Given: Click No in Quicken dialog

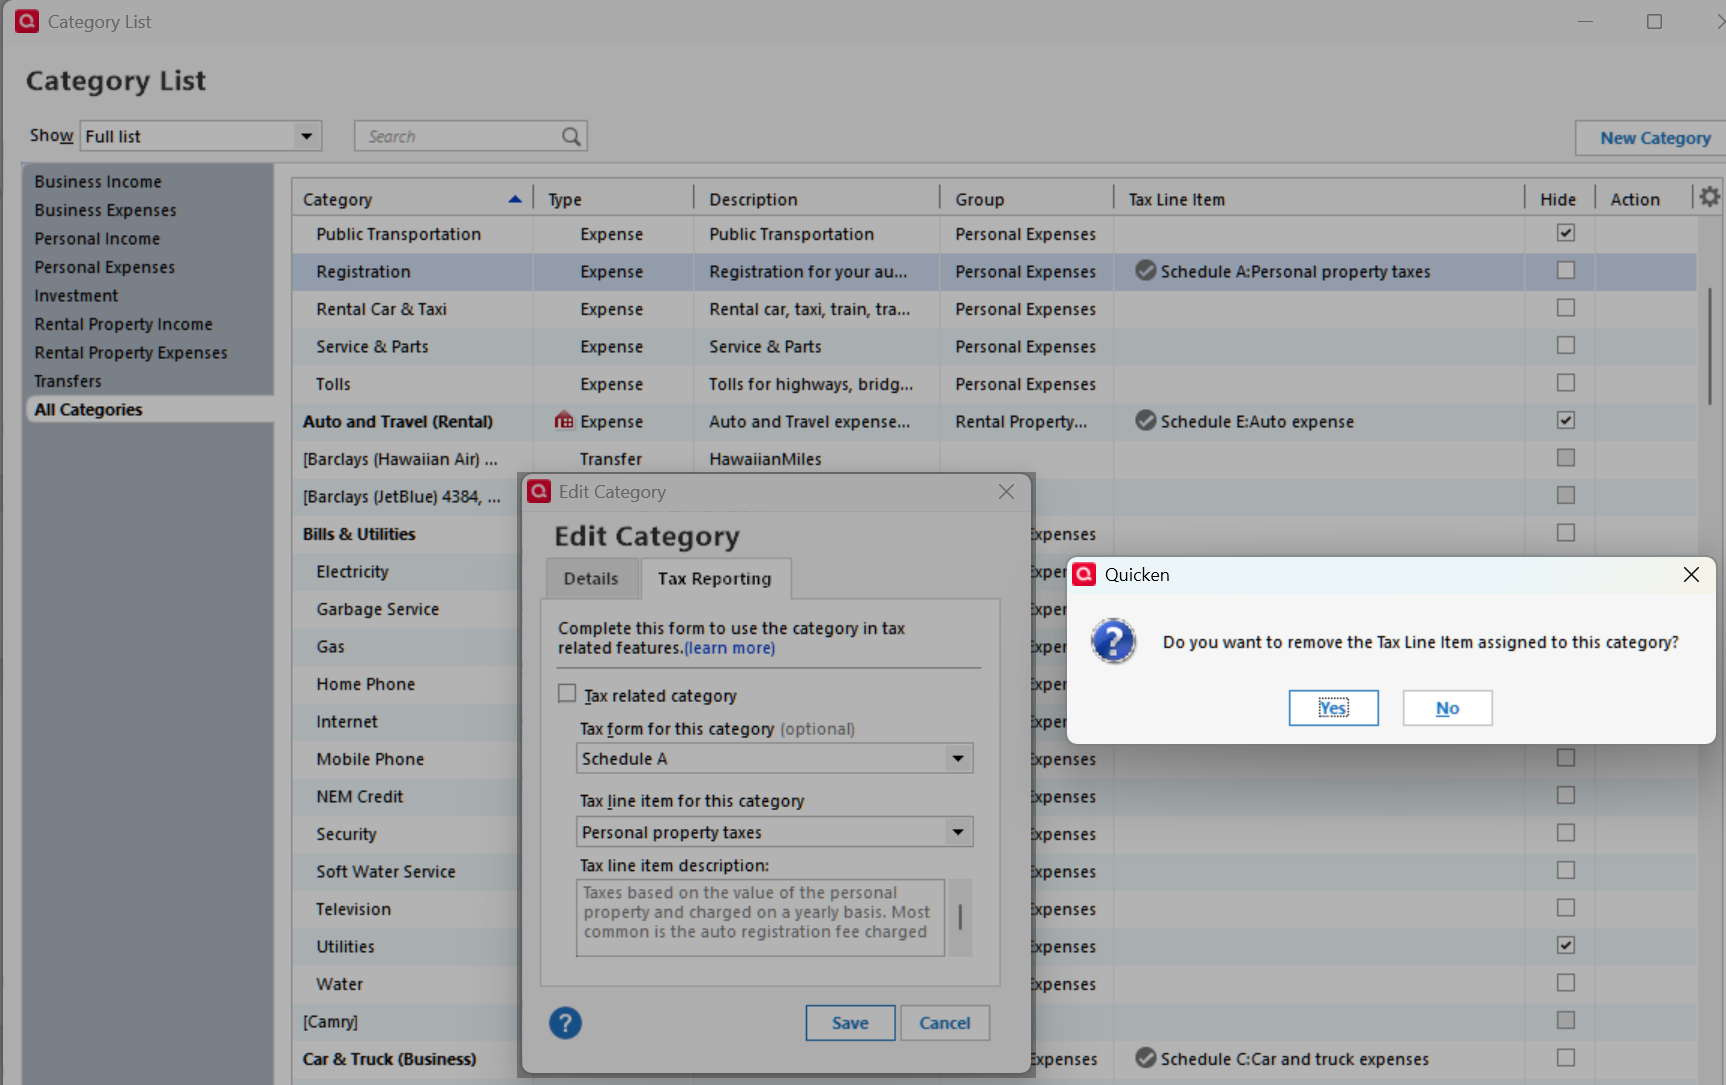Looking at the screenshot, I should (x=1447, y=708).
